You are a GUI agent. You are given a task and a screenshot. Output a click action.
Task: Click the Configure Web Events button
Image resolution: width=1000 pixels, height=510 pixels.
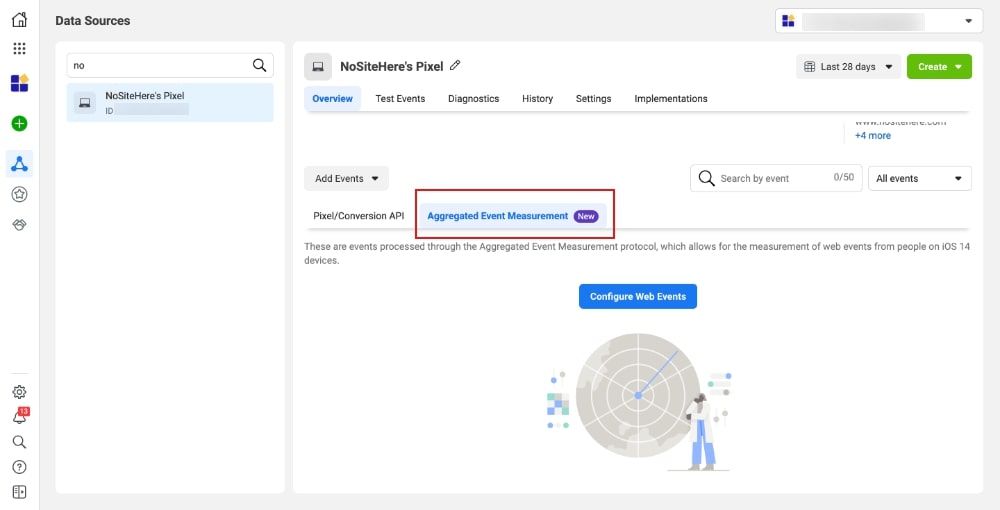point(638,296)
